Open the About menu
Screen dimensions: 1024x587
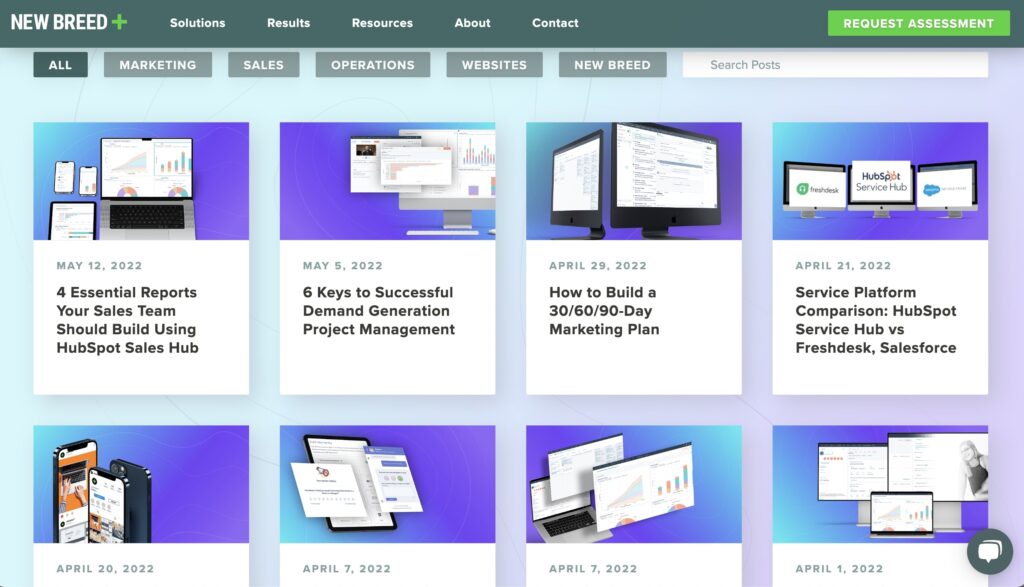(x=472, y=23)
